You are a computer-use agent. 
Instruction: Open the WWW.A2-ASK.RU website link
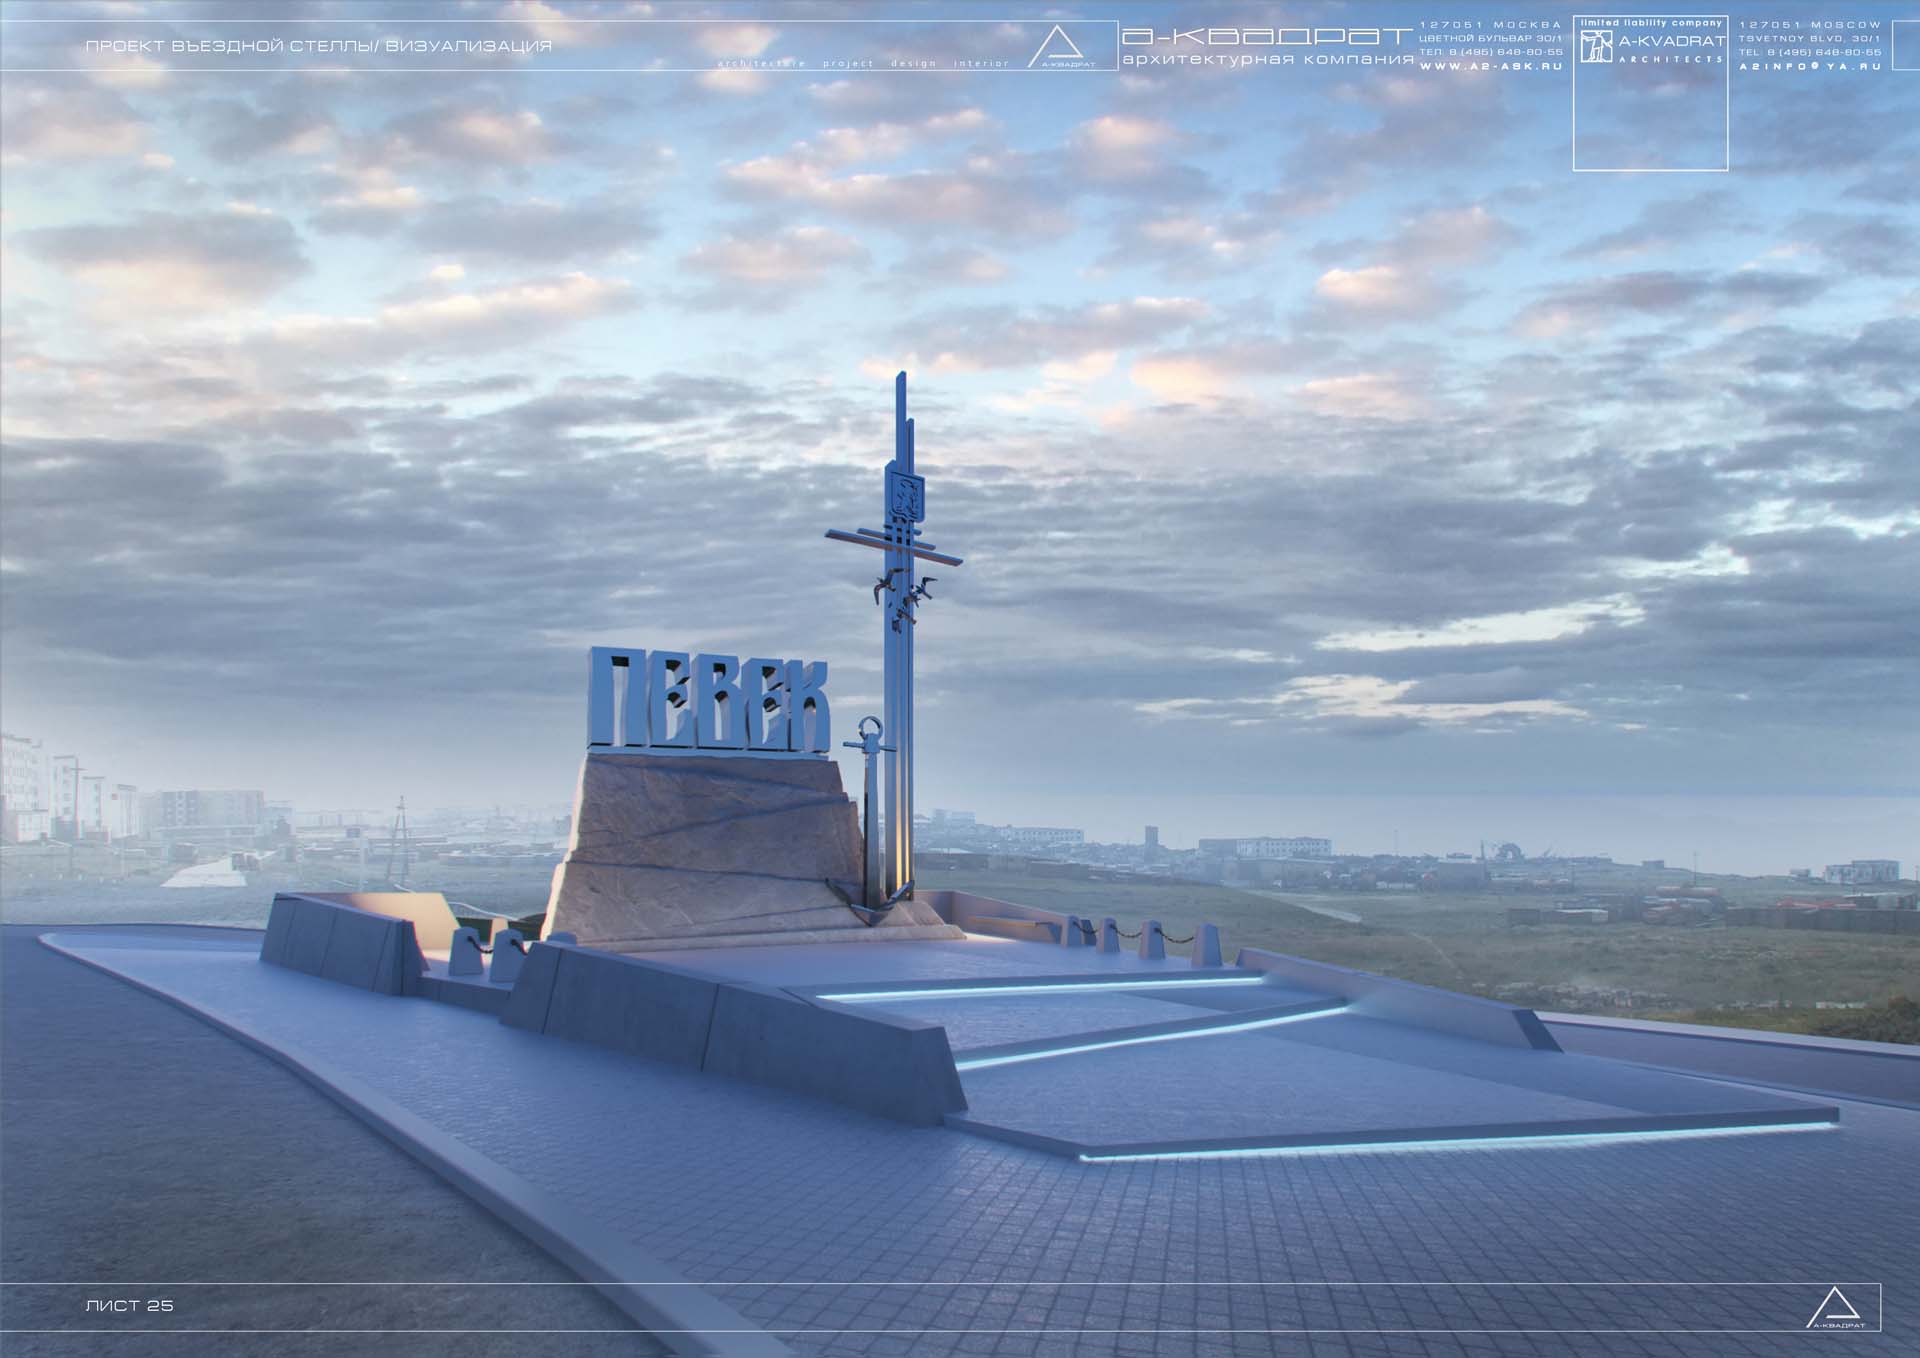click(x=1490, y=66)
